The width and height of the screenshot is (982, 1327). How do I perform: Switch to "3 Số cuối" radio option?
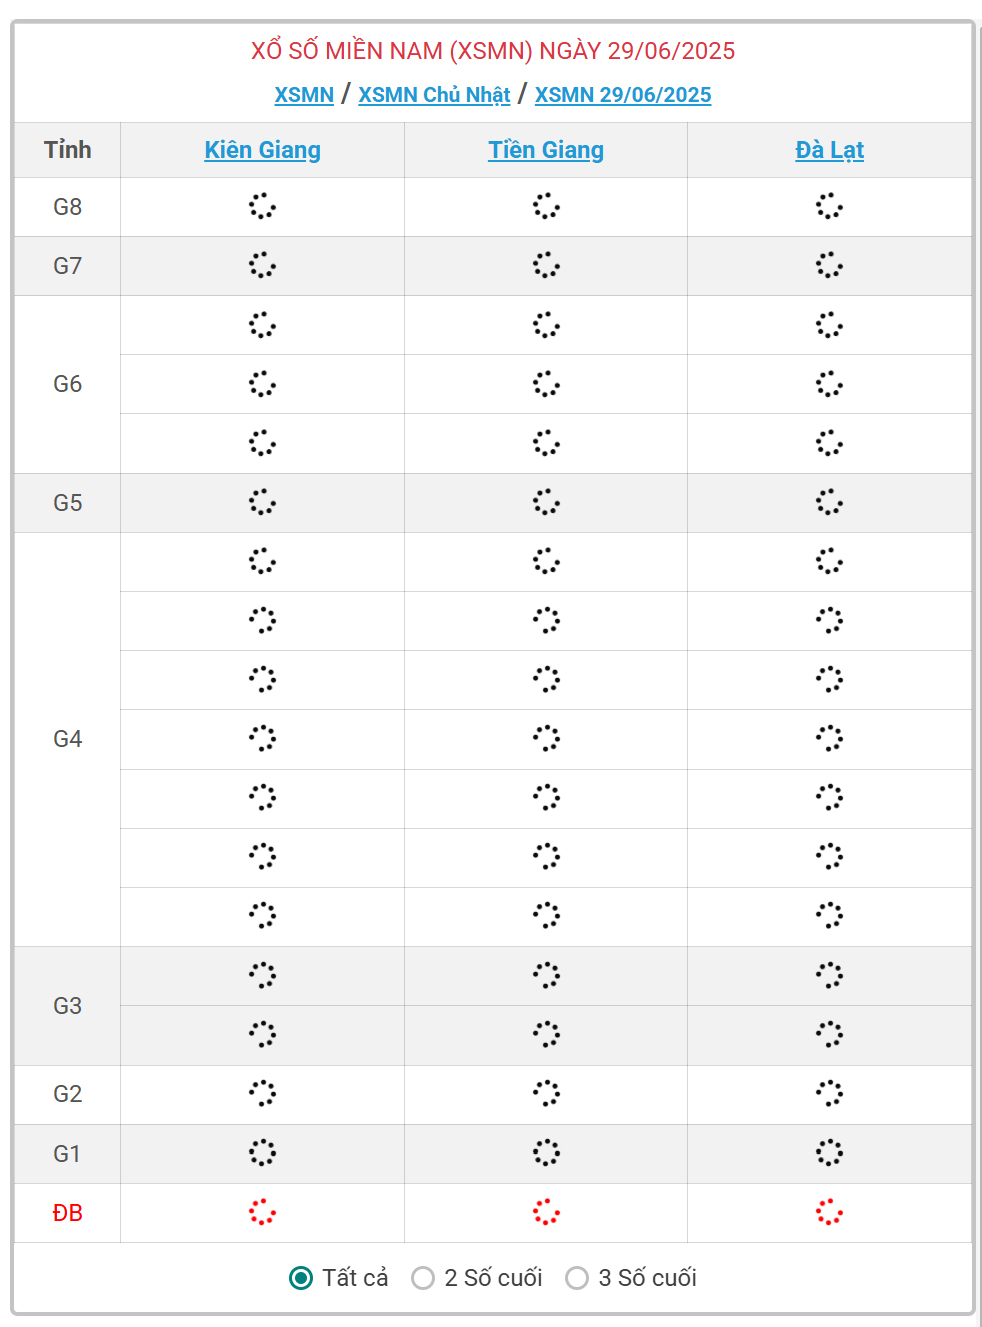pyautogui.click(x=577, y=1278)
